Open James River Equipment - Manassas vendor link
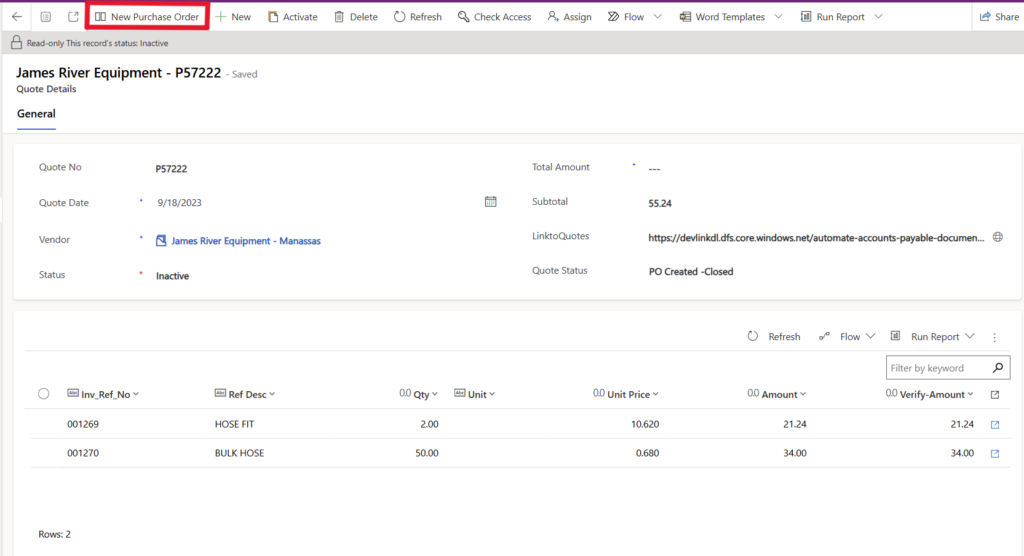This screenshot has width=1024, height=556. pyautogui.click(x=245, y=241)
